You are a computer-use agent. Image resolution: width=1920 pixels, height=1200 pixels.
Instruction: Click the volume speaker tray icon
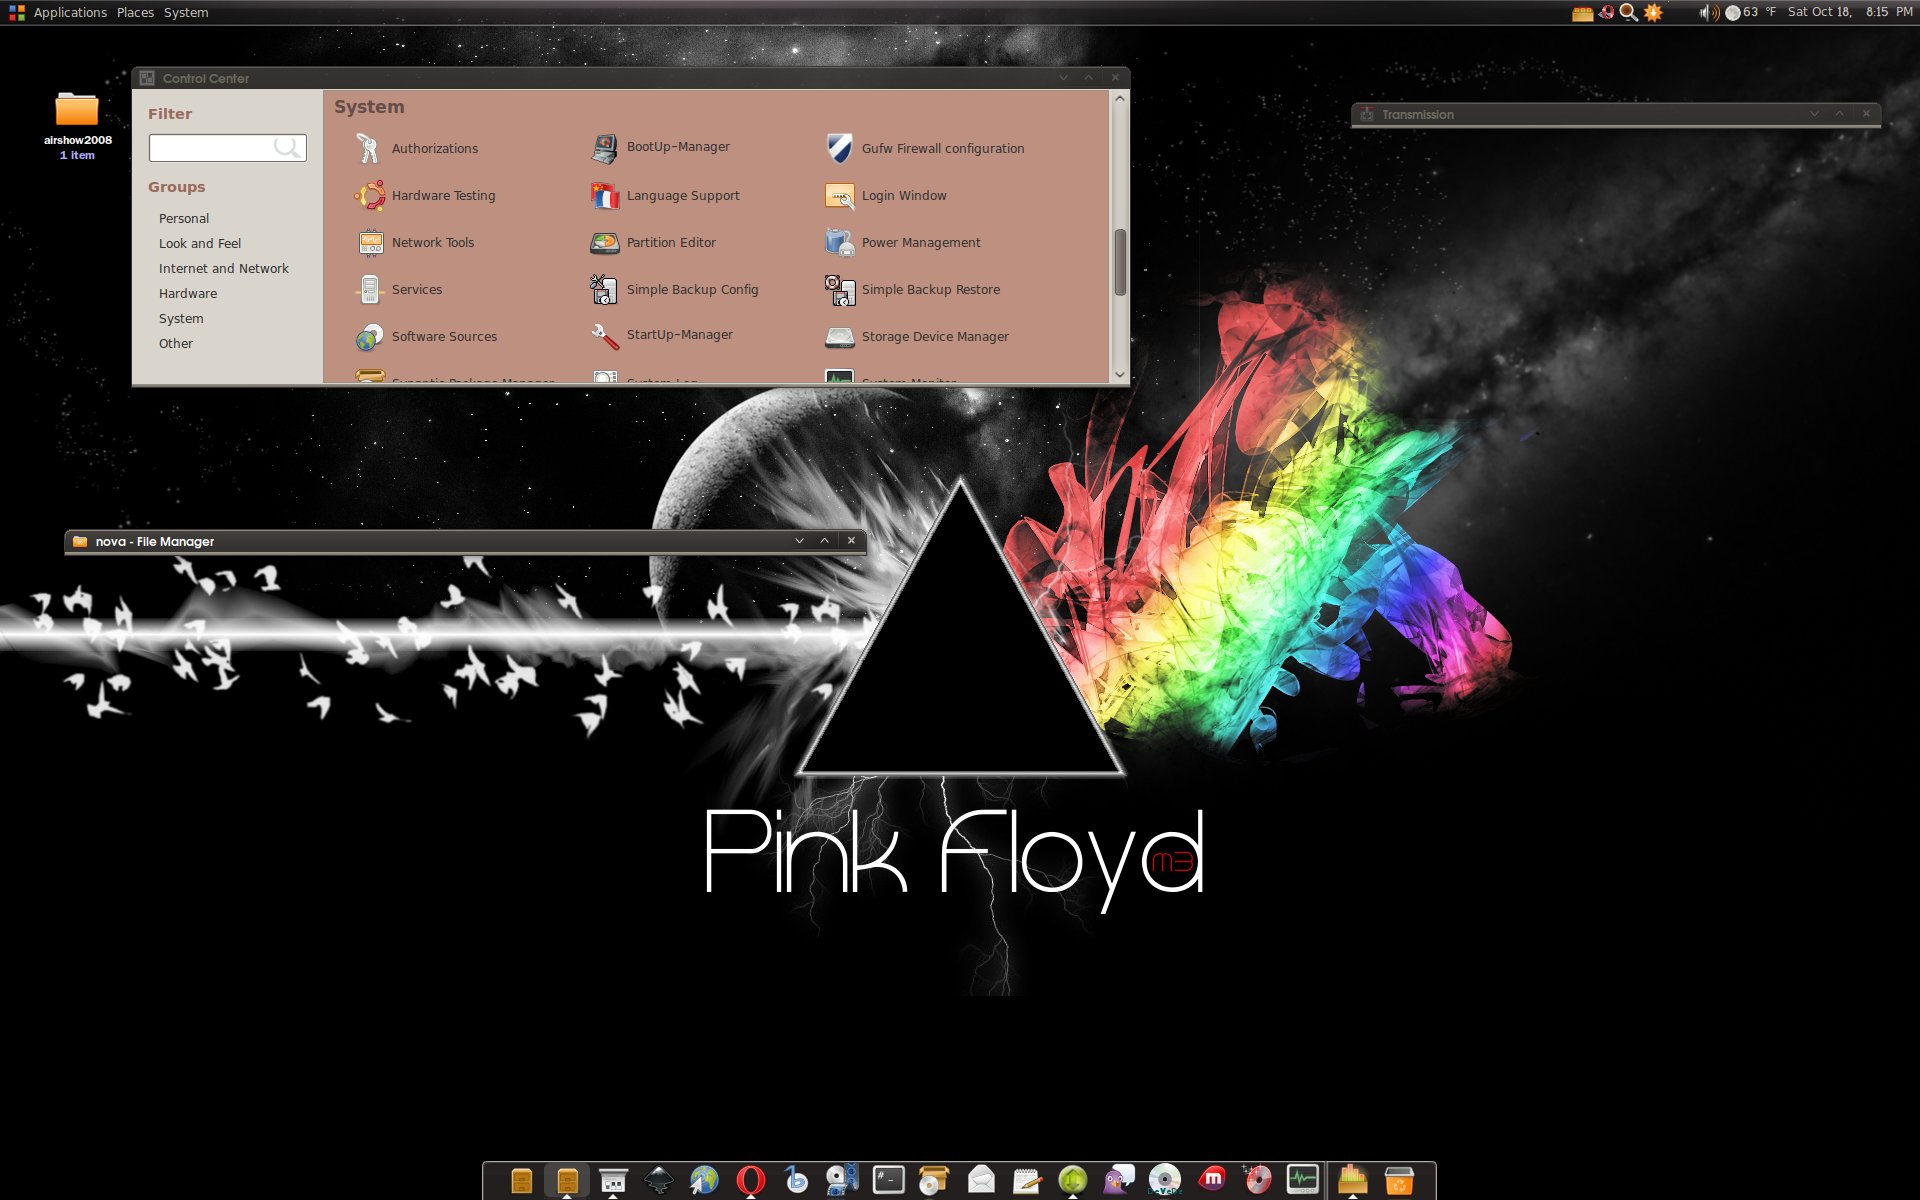(x=1707, y=13)
